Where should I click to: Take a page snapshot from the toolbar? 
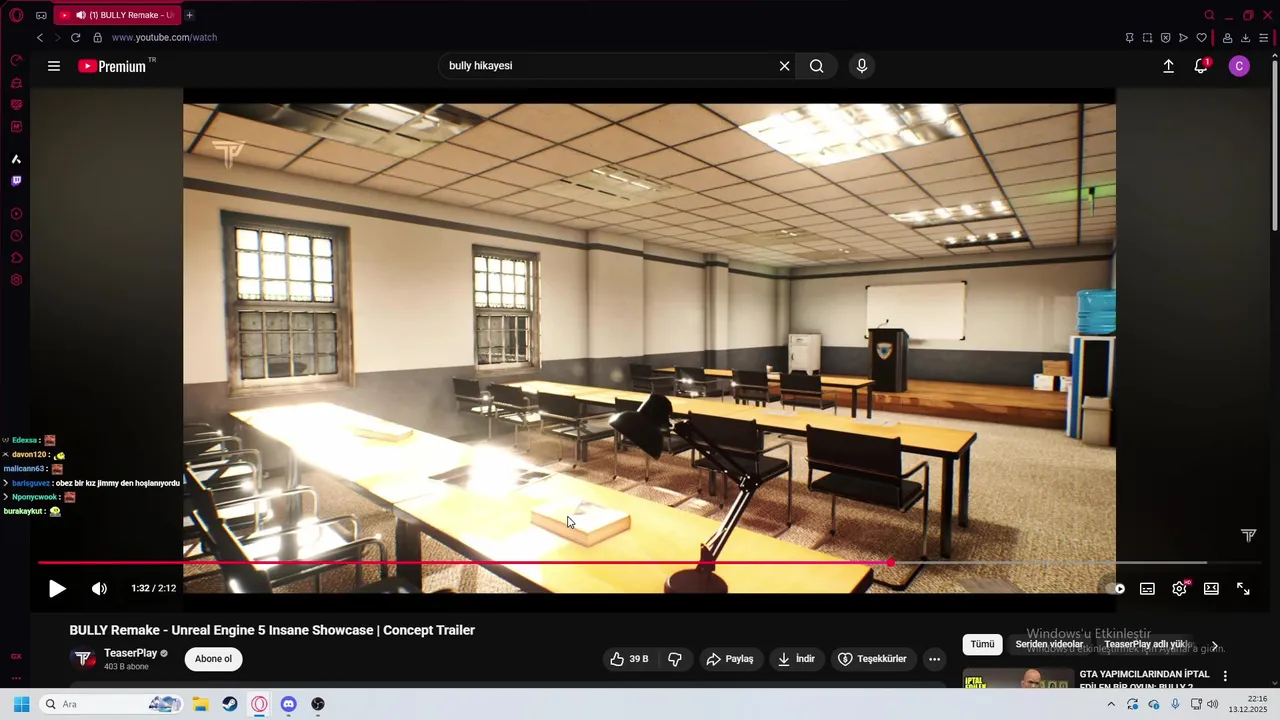pos(1147,38)
